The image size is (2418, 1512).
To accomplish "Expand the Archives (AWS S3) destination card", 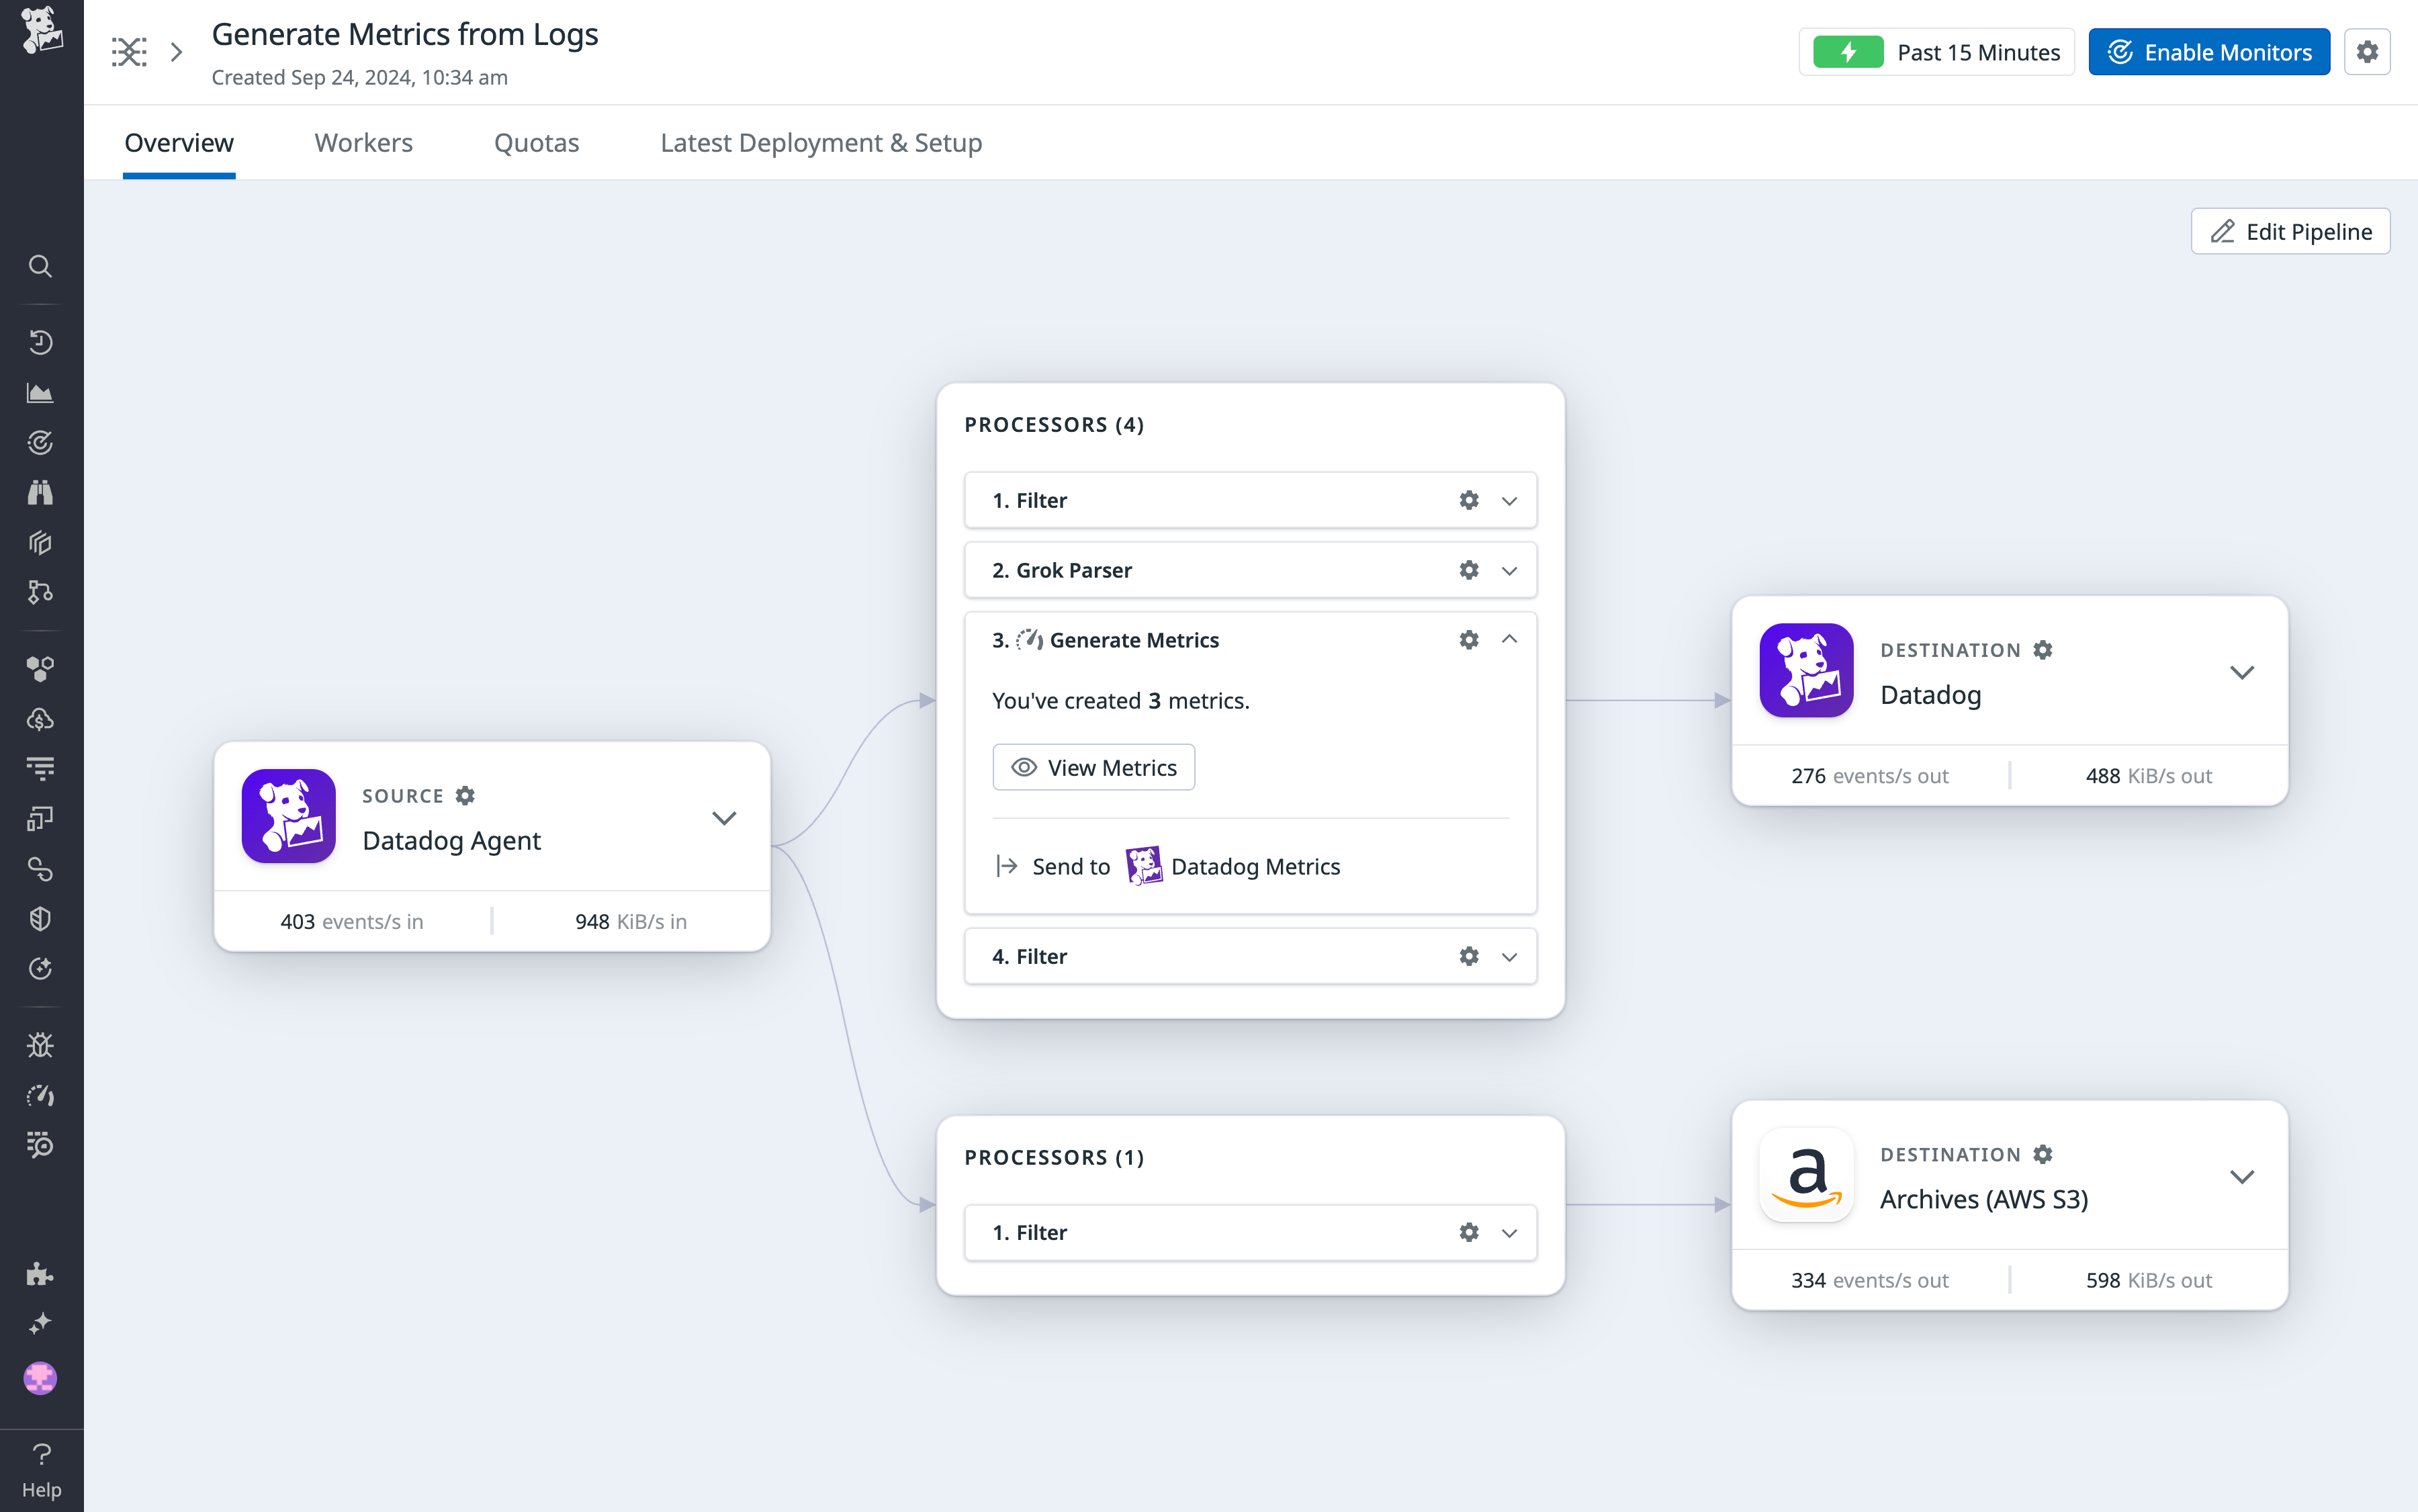I will (2243, 1176).
